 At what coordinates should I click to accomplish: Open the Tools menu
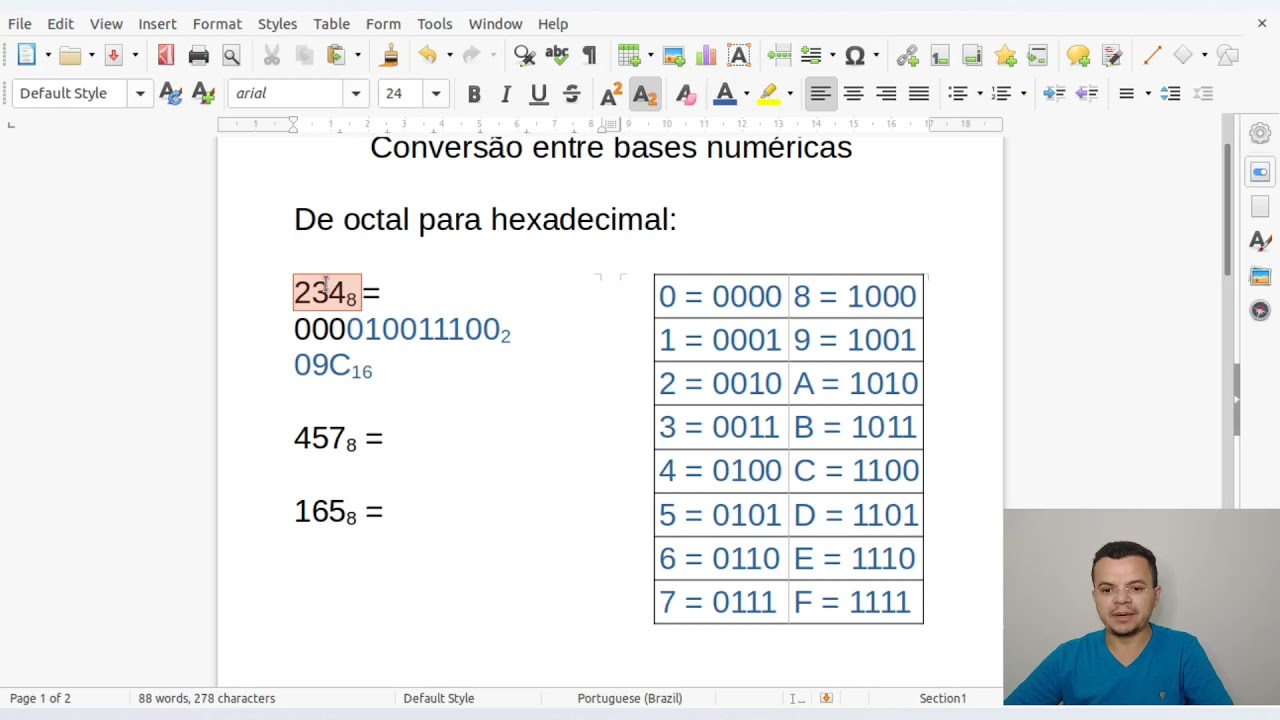tap(434, 23)
